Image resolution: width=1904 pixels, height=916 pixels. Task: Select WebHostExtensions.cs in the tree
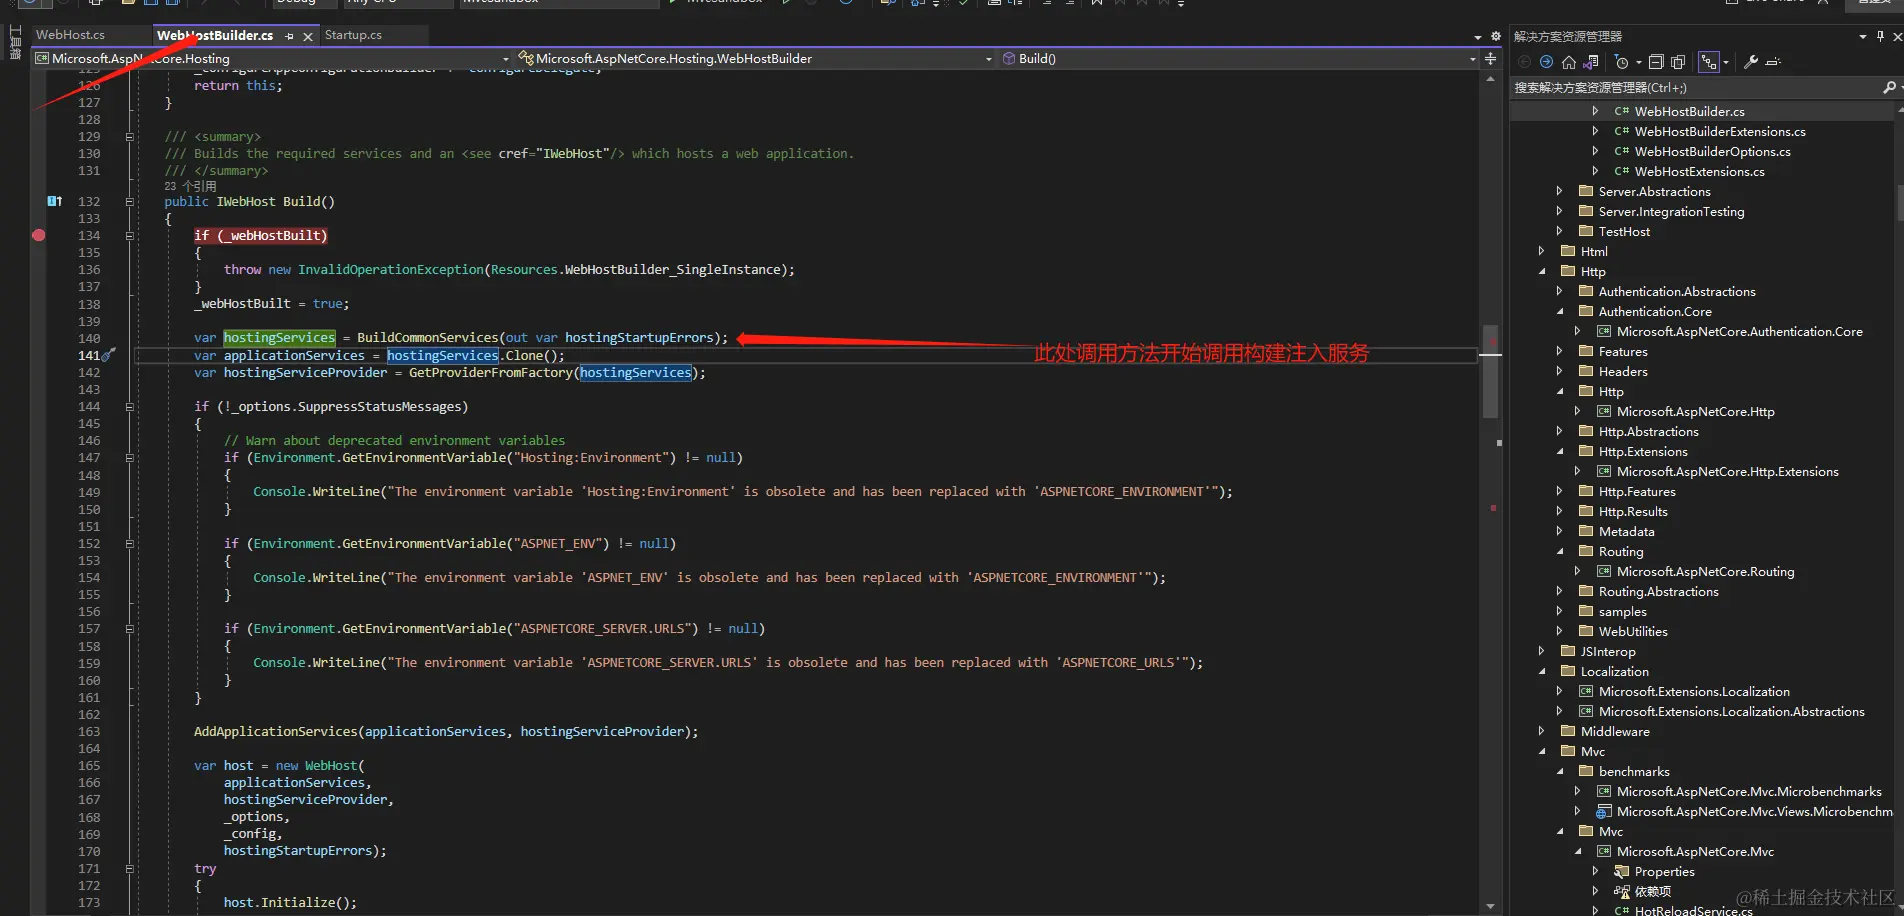click(x=1699, y=171)
